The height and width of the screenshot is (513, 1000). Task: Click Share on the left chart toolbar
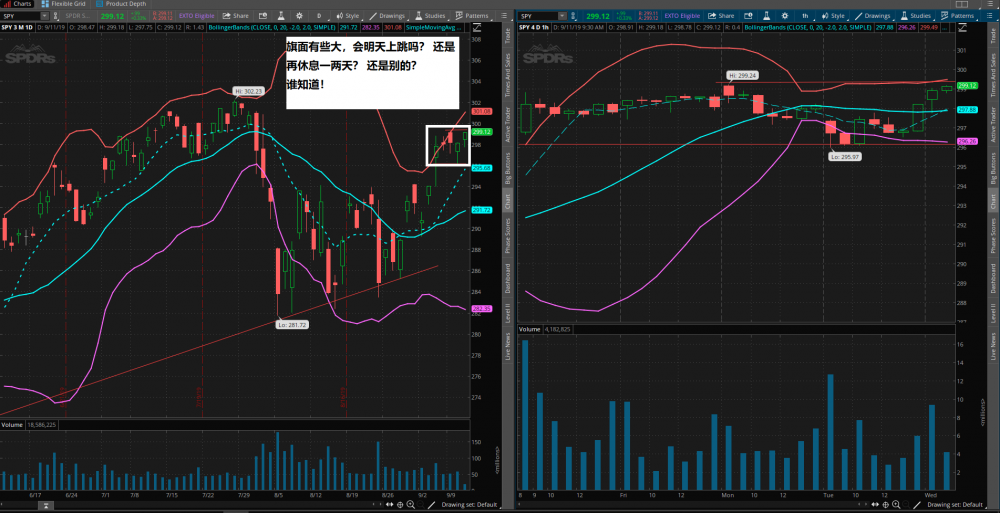235,15
